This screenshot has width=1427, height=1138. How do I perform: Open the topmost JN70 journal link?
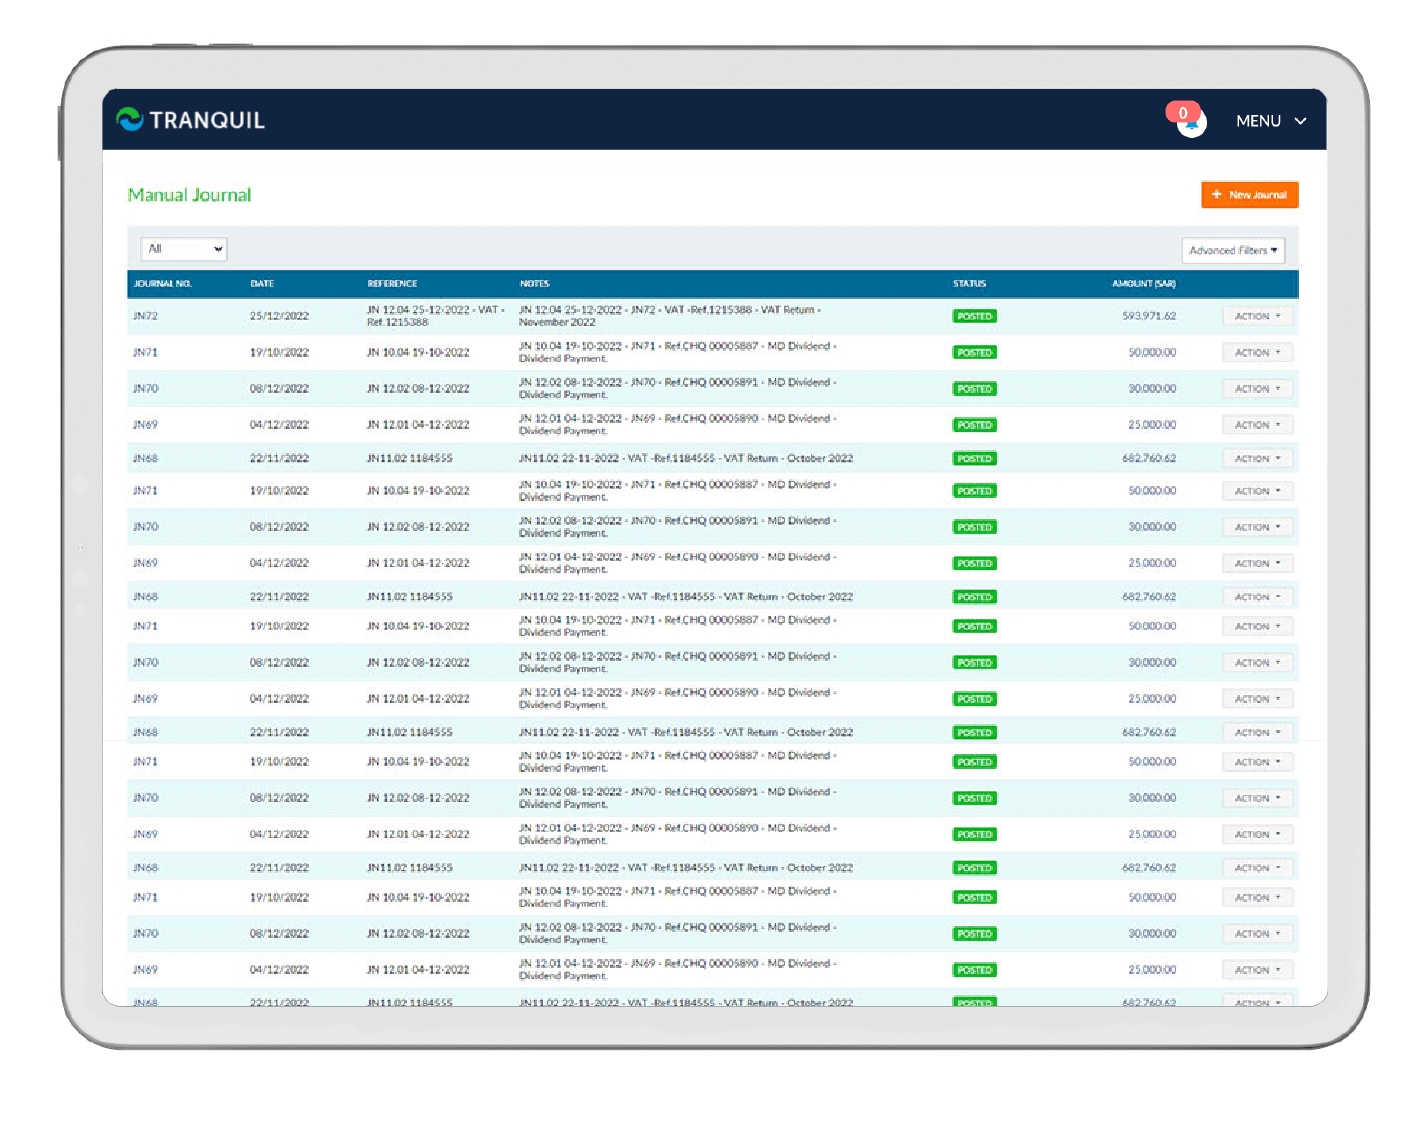click(x=145, y=388)
